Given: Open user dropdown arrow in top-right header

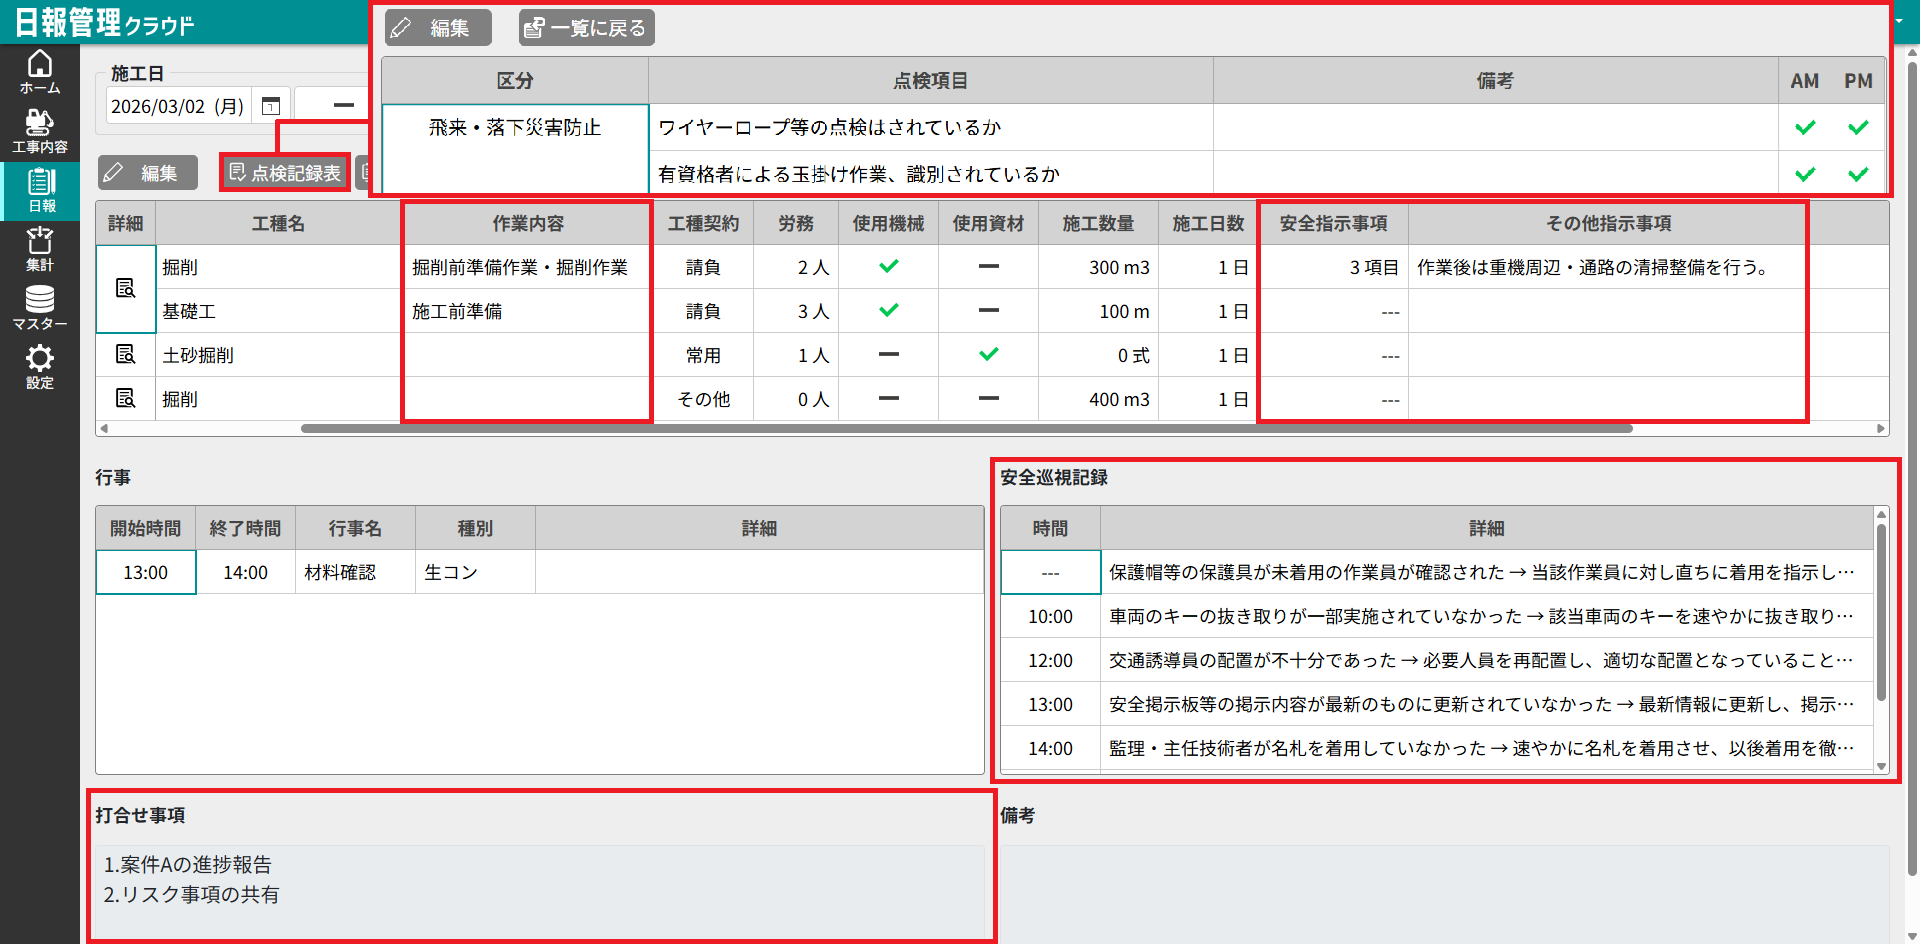Looking at the screenshot, I should coord(1898,21).
